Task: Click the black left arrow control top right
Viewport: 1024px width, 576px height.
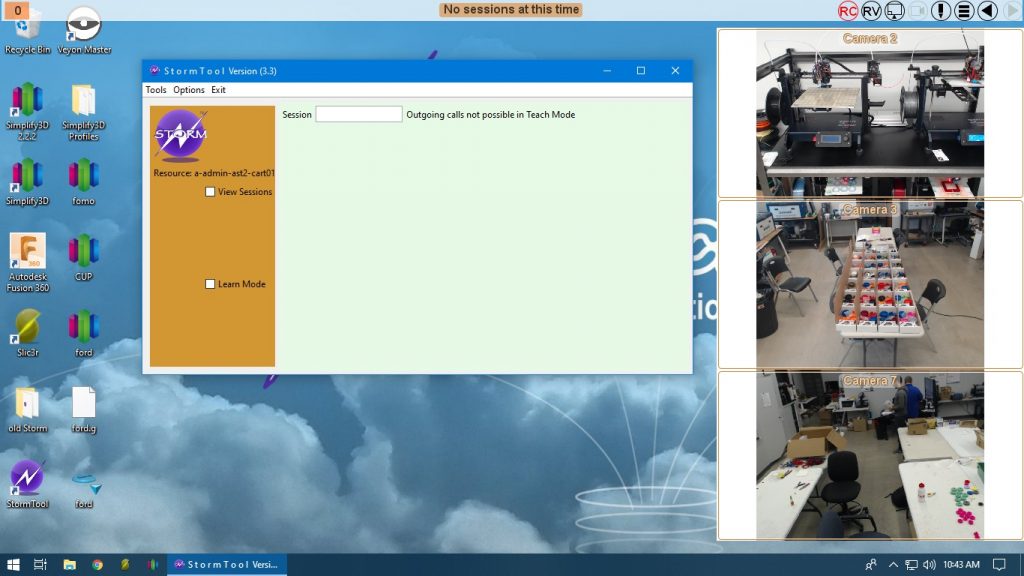Action: point(985,10)
